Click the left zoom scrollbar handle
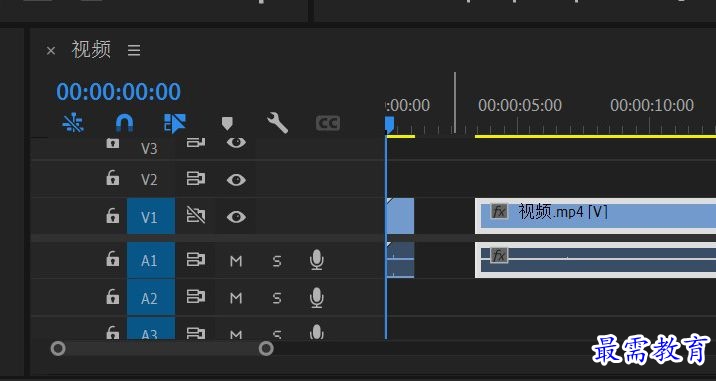716x381 pixels. tap(58, 349)
